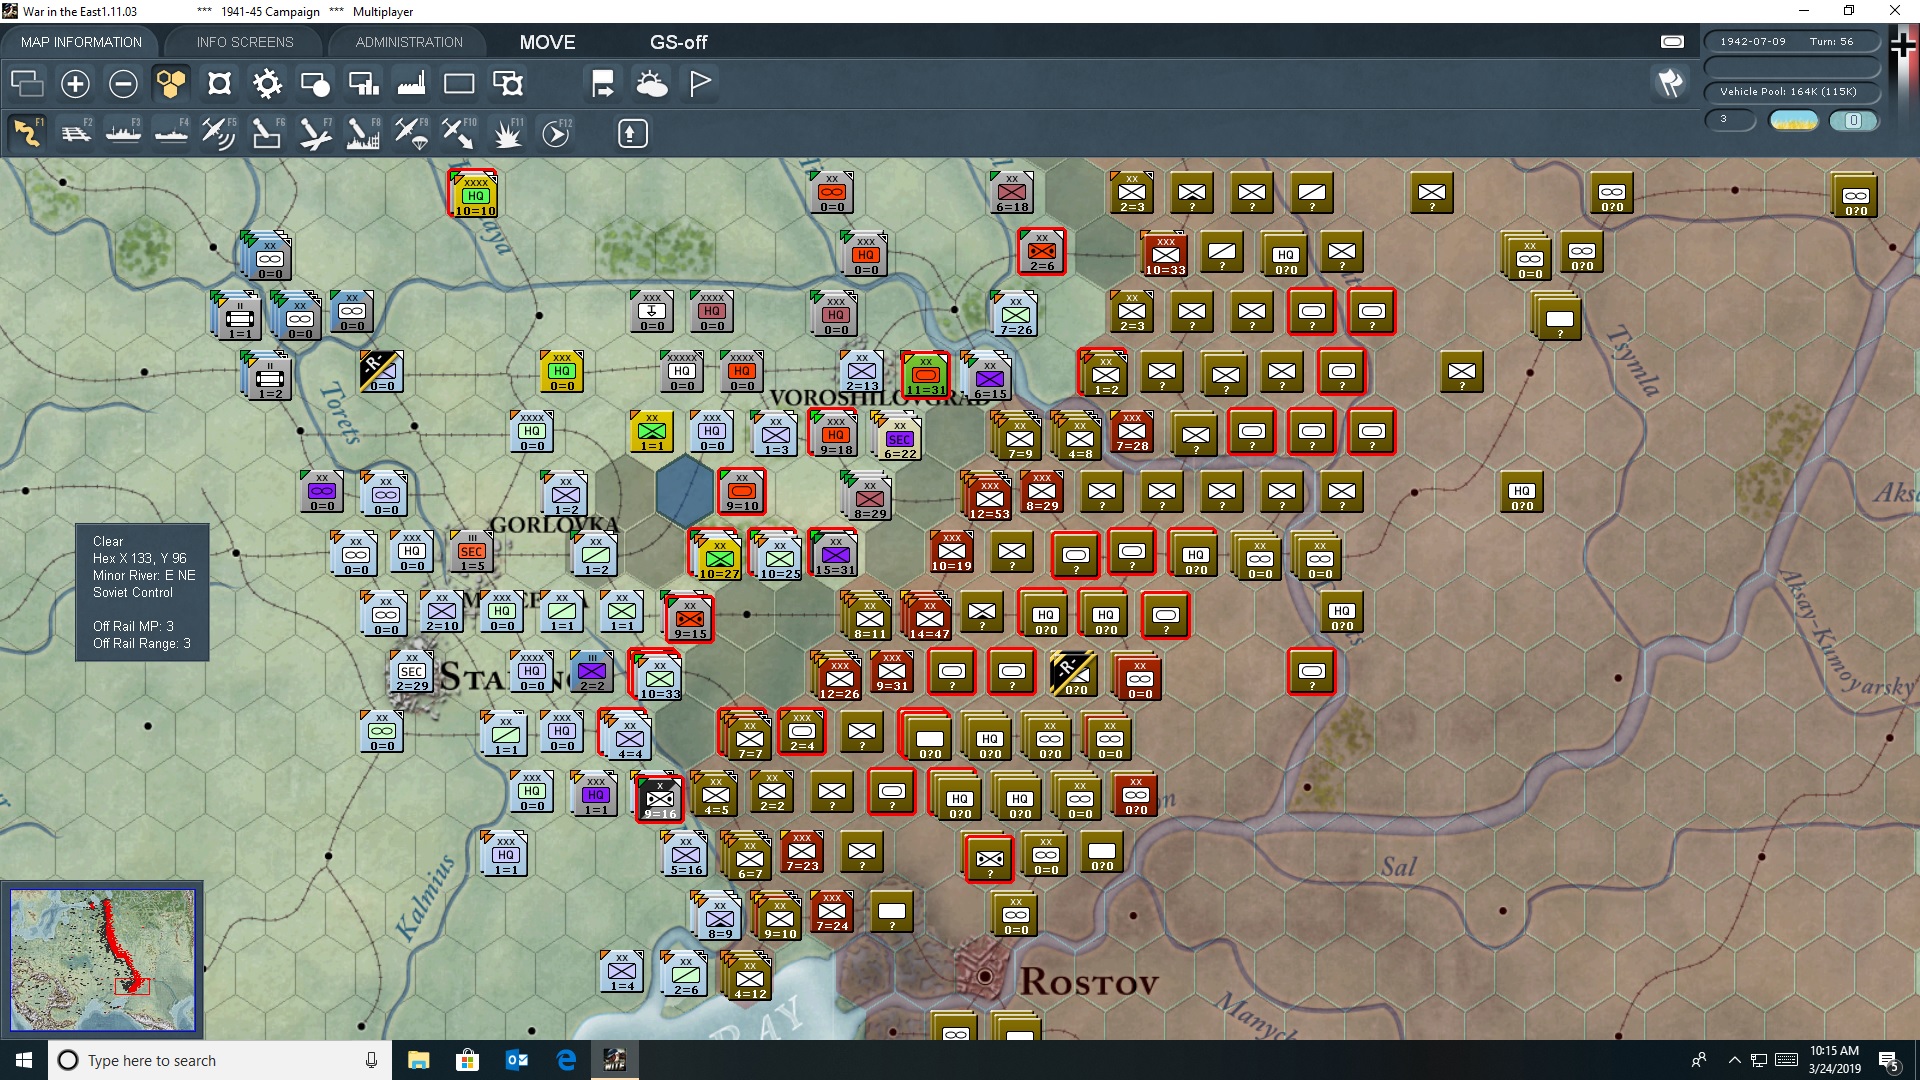
Task: Click the minimap thumbnail in bottom left
Action: click(x=102, y=958)
